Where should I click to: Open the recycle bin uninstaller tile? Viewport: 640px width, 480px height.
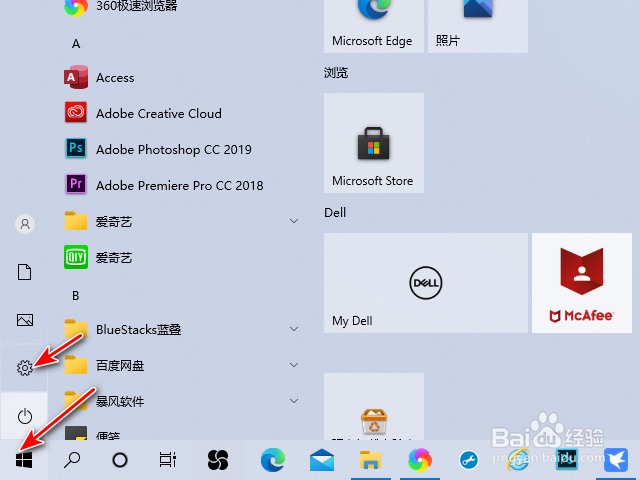374,407
